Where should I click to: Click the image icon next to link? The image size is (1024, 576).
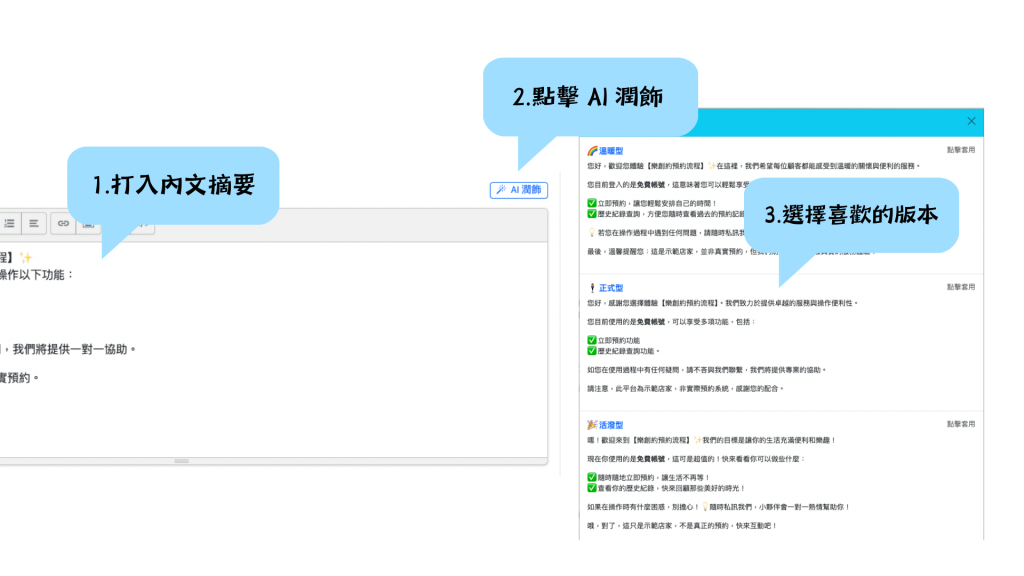(87, 223)
